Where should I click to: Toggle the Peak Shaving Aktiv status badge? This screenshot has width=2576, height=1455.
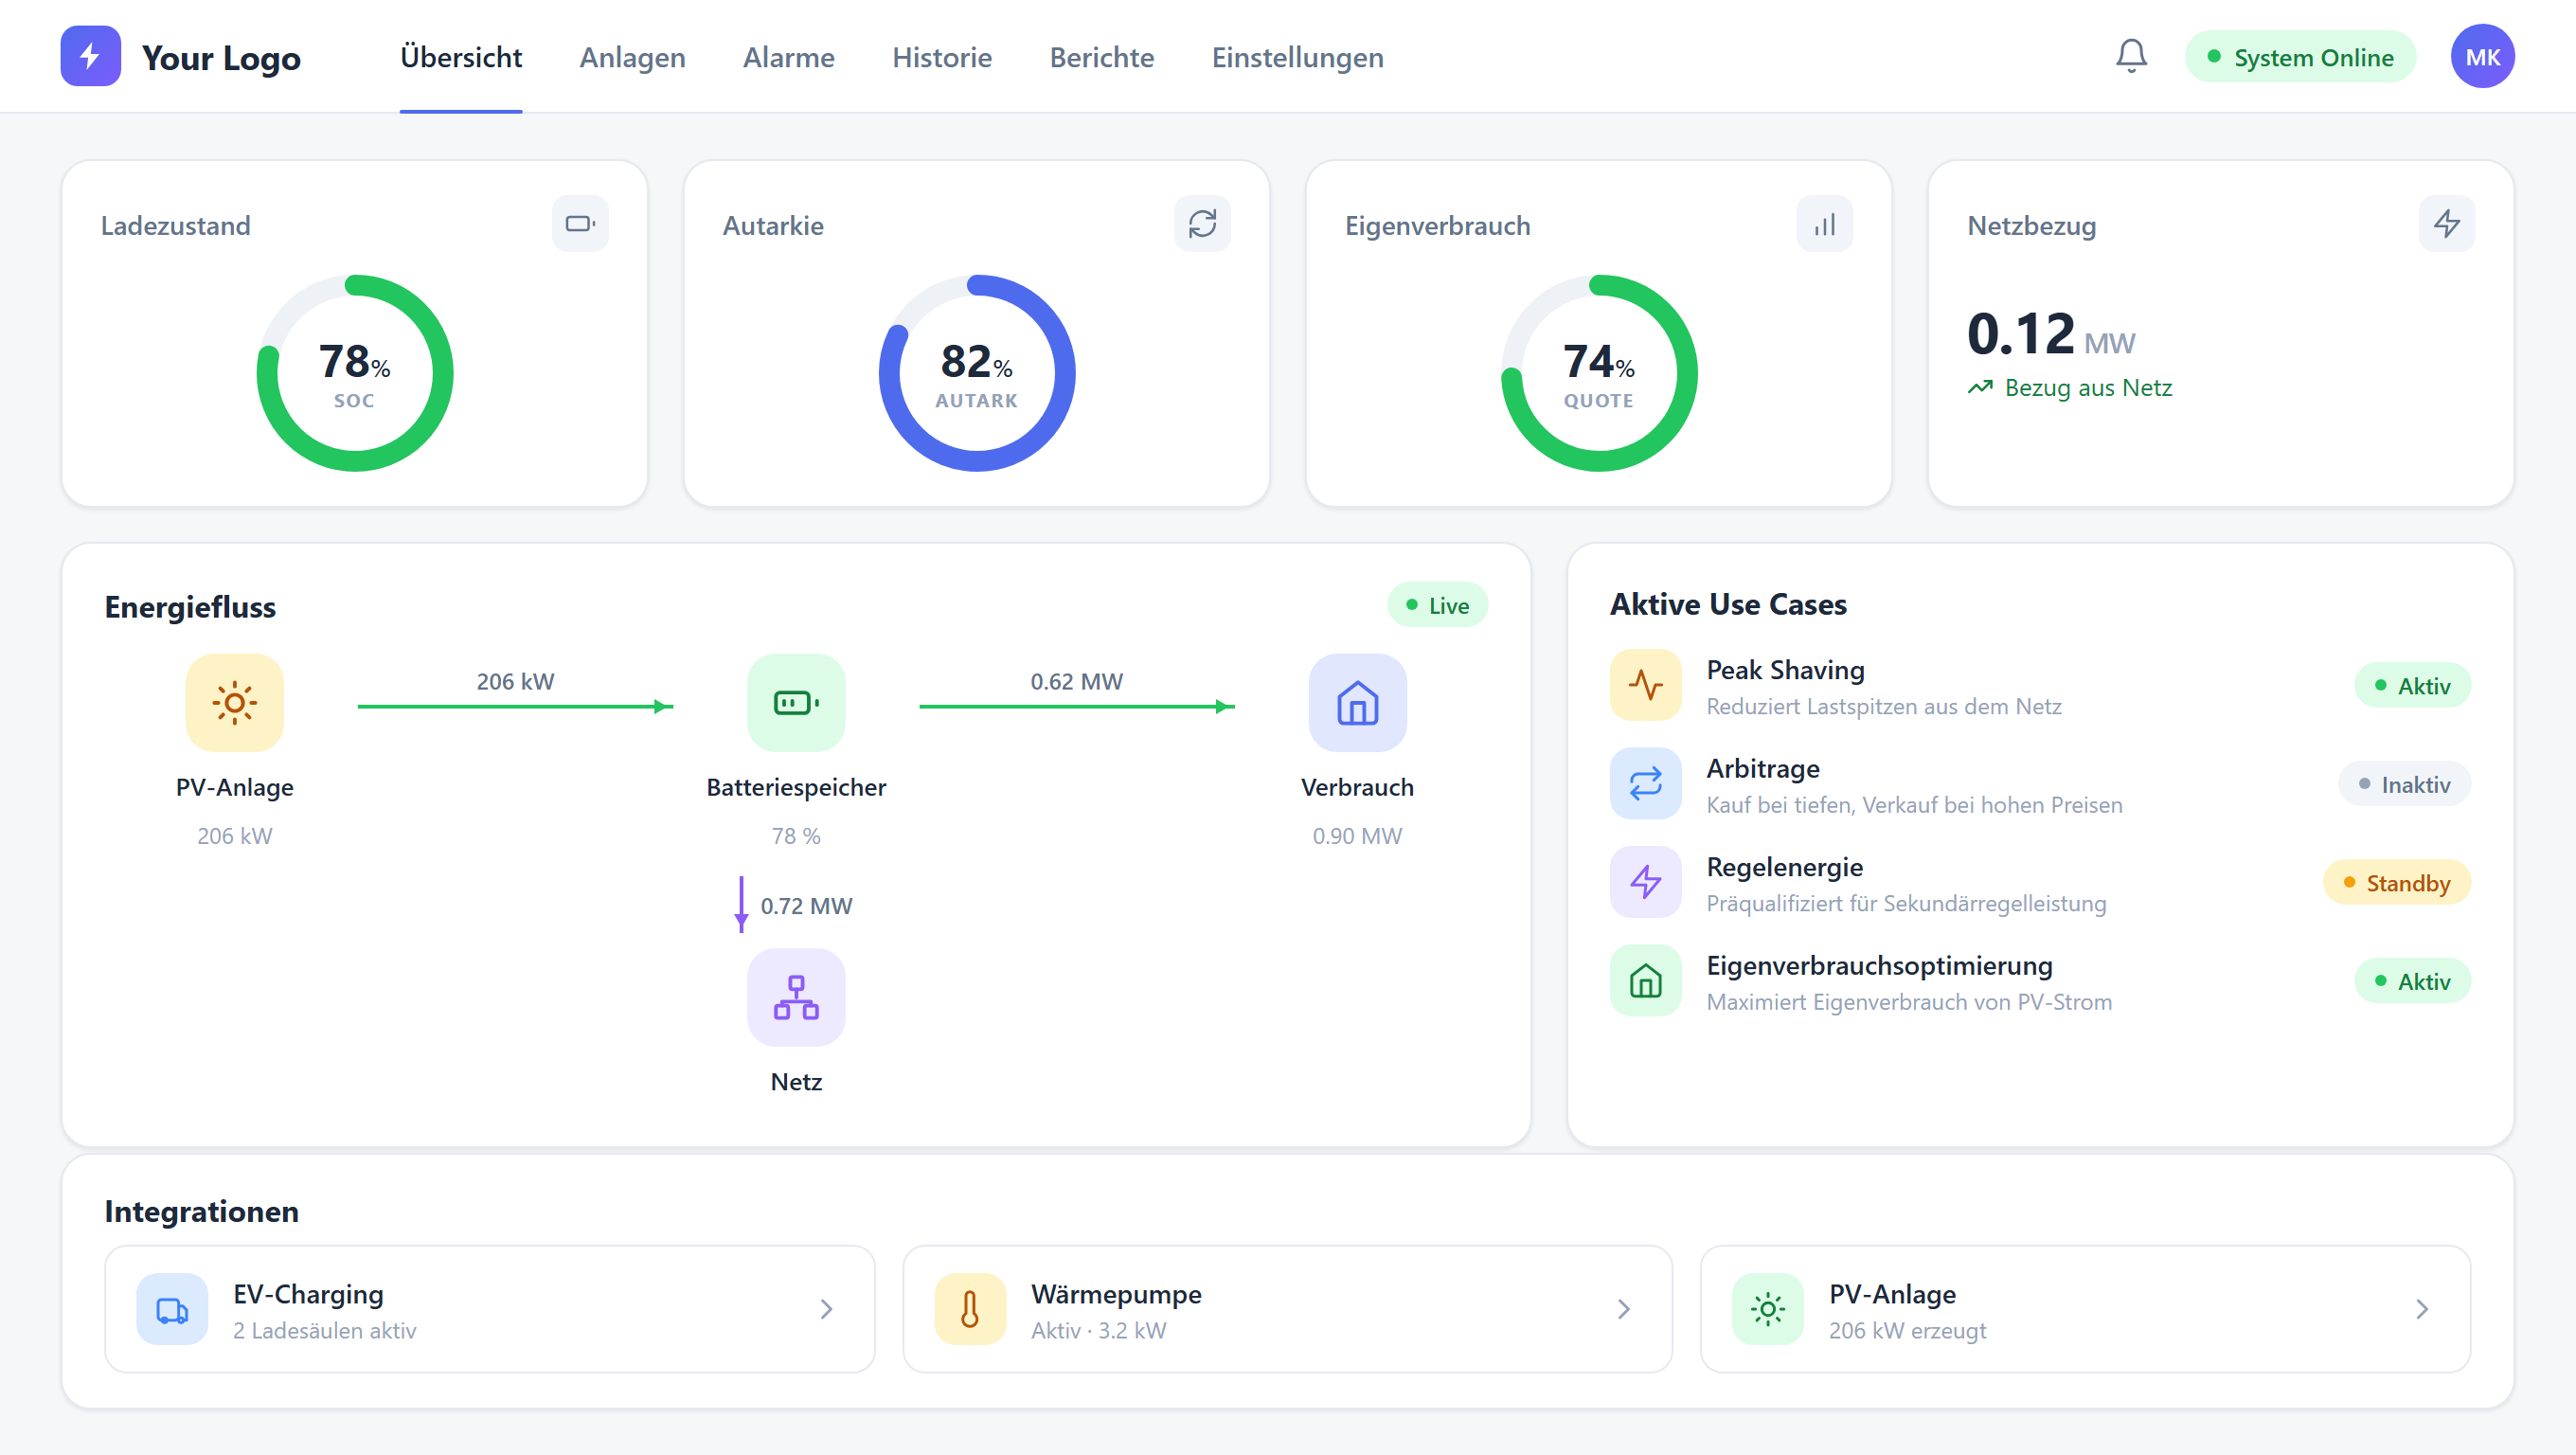2412,686
